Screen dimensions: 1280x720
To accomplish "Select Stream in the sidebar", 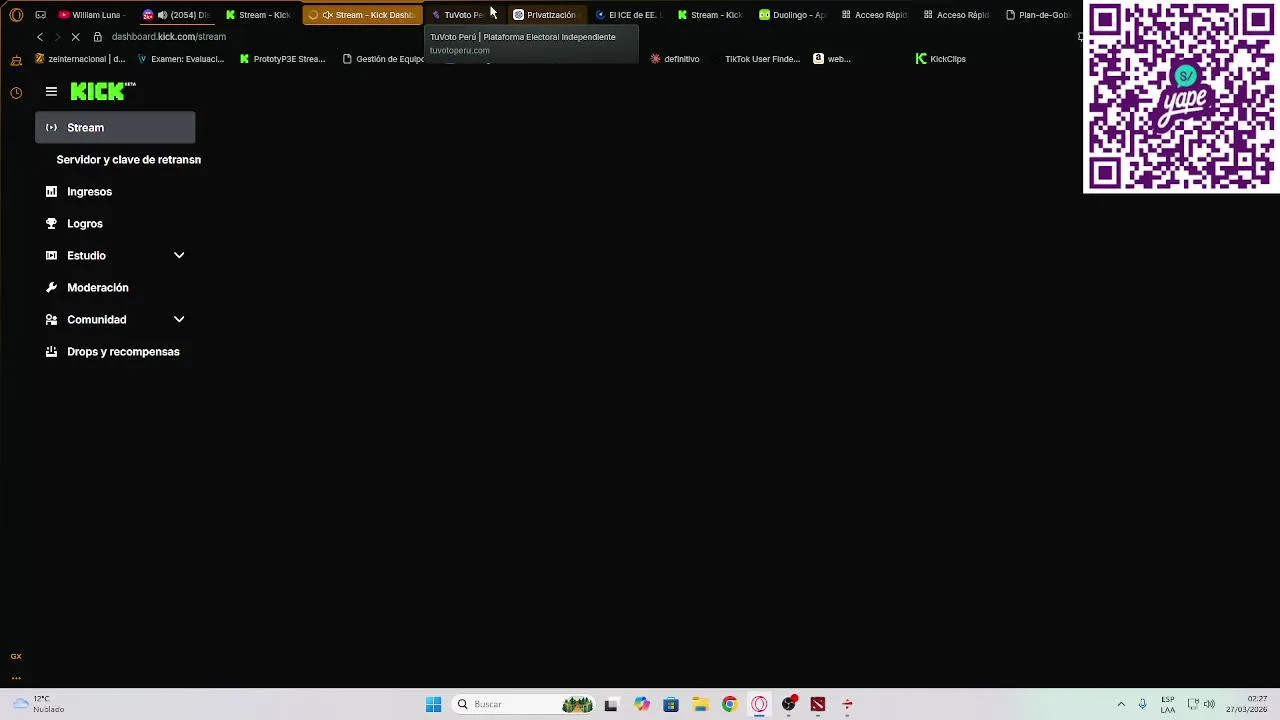I will 115,127.
